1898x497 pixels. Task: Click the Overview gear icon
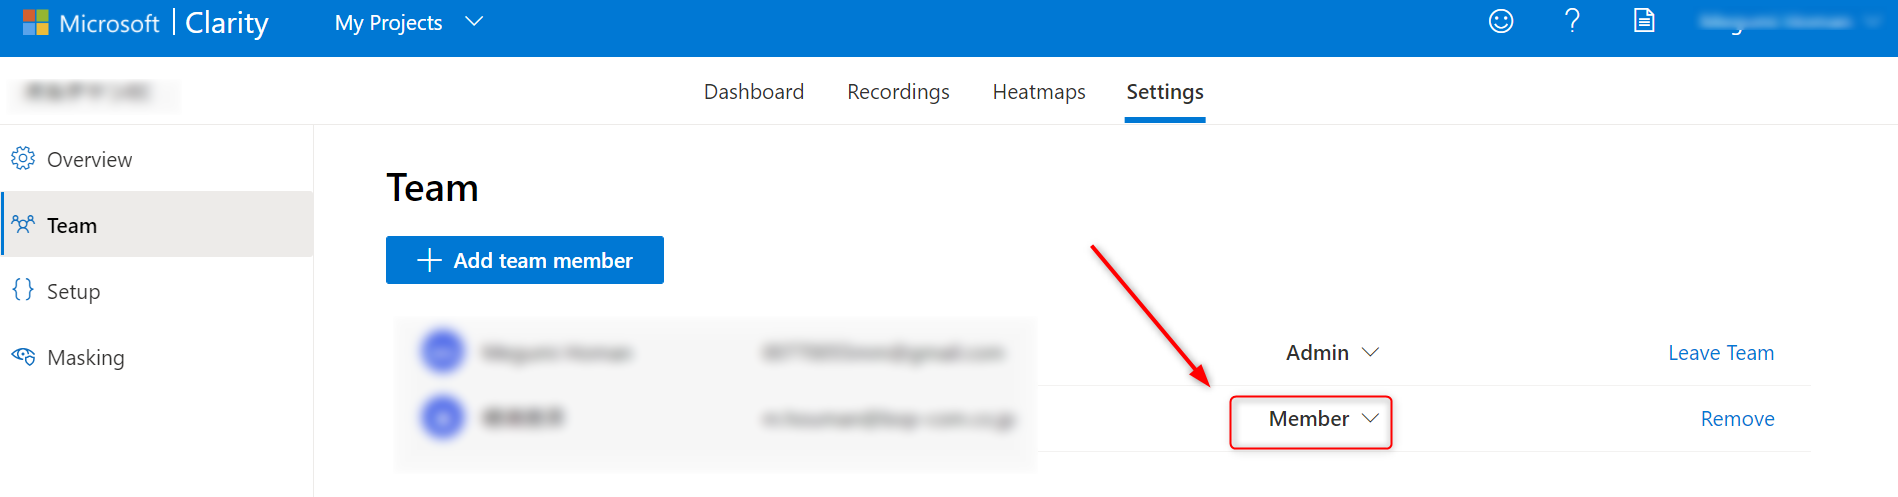(x=23, y=159)
